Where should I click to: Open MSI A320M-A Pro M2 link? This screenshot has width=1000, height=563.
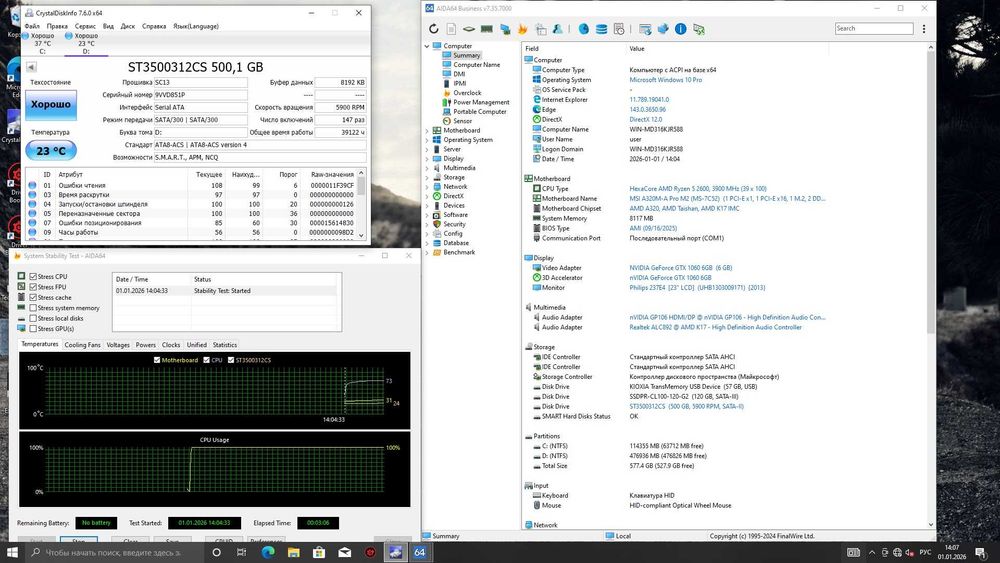(727, 199)
